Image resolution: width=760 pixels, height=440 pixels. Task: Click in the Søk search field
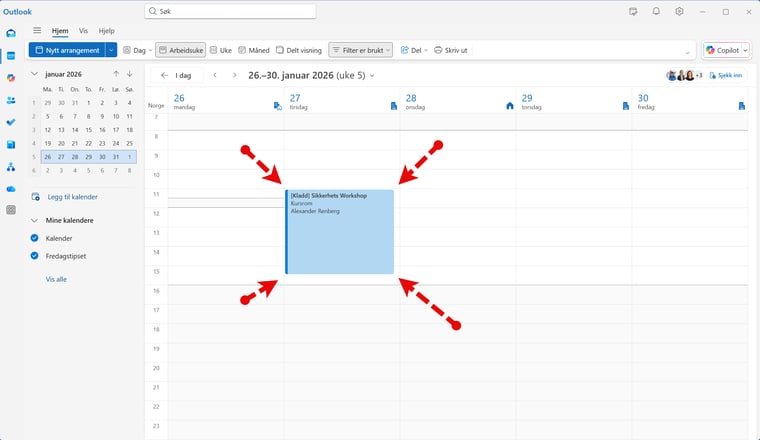[x=230, y=11]
